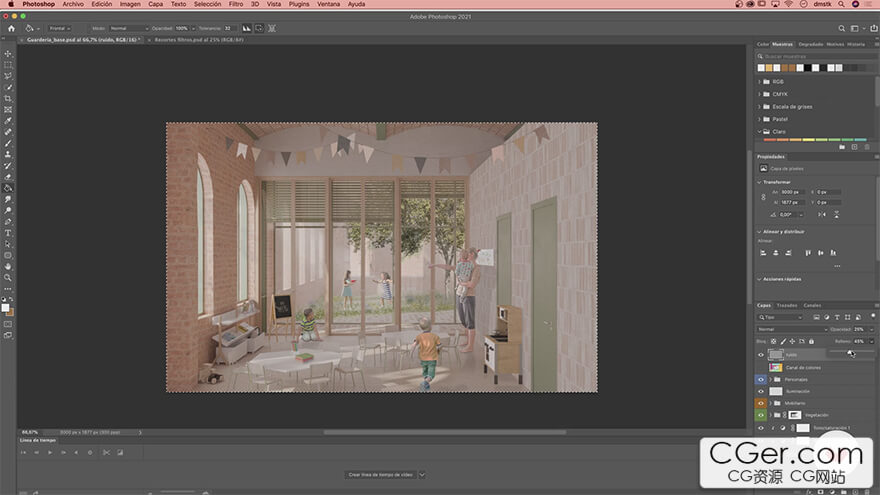The height and width of the screenshot is (495, 880).
Task: Toggle visibility of the Mobiliario group
Action: point(761,403)
